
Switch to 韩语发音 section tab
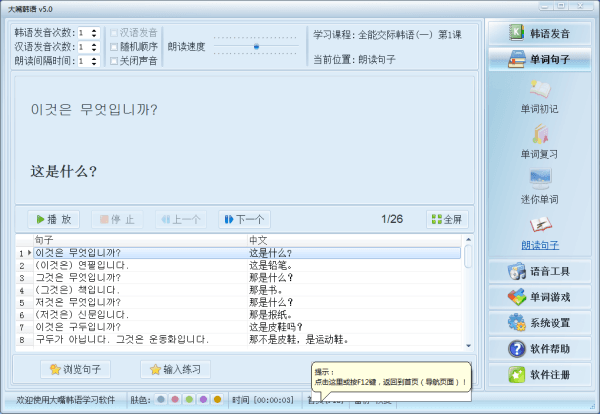(x=539, y=33)
